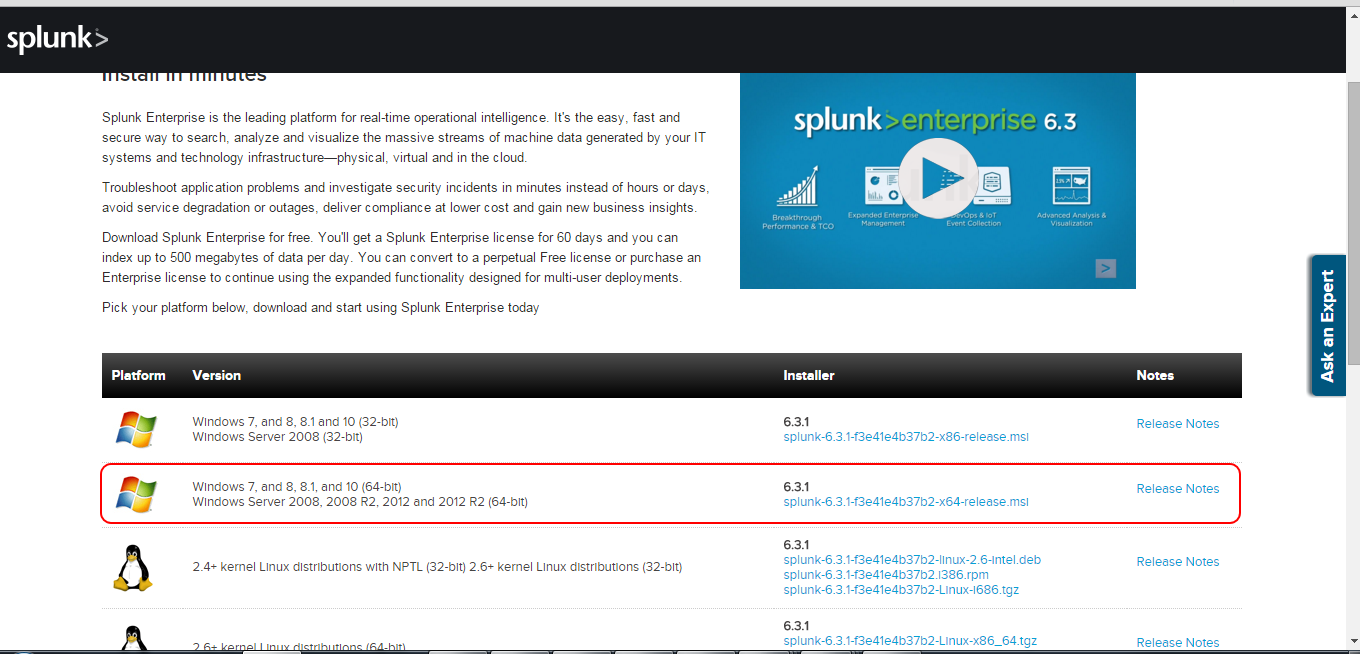Viewport: 1360px width, 654px height.
Task: Download the i386.rpm package
Action: coord(886,575)
